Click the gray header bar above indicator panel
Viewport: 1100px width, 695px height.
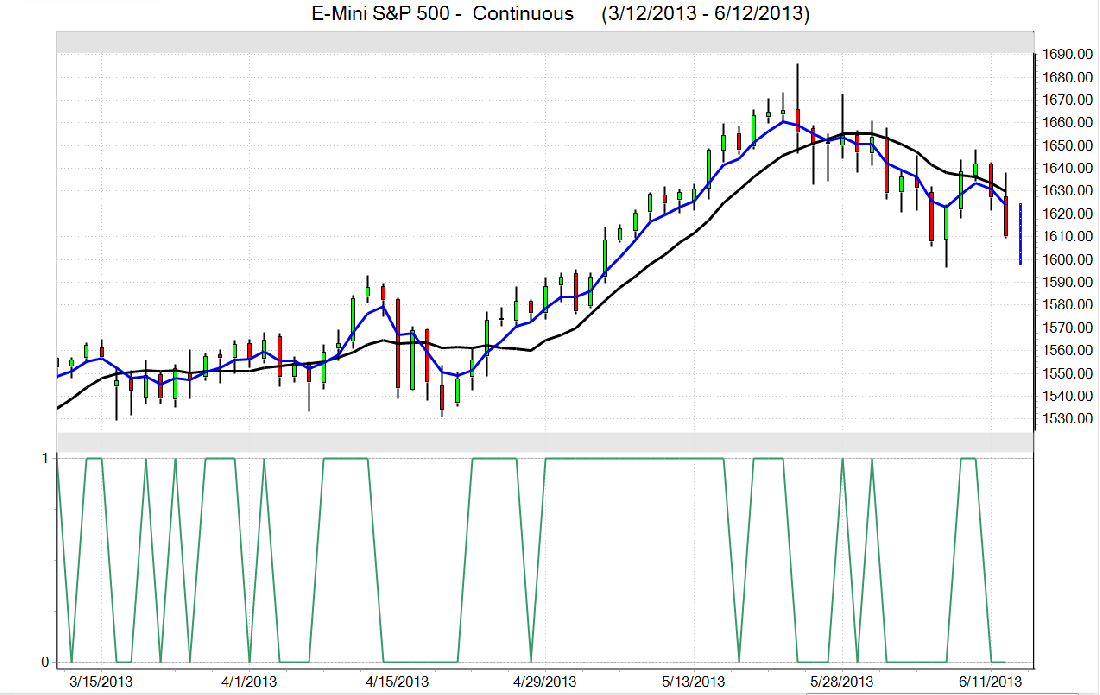pos(544,441)
